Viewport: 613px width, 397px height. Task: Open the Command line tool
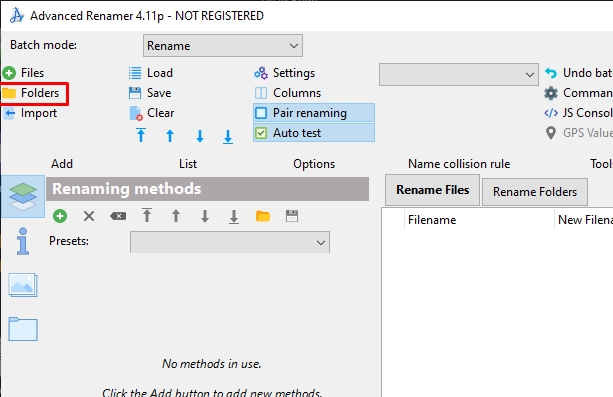(579, 93)
